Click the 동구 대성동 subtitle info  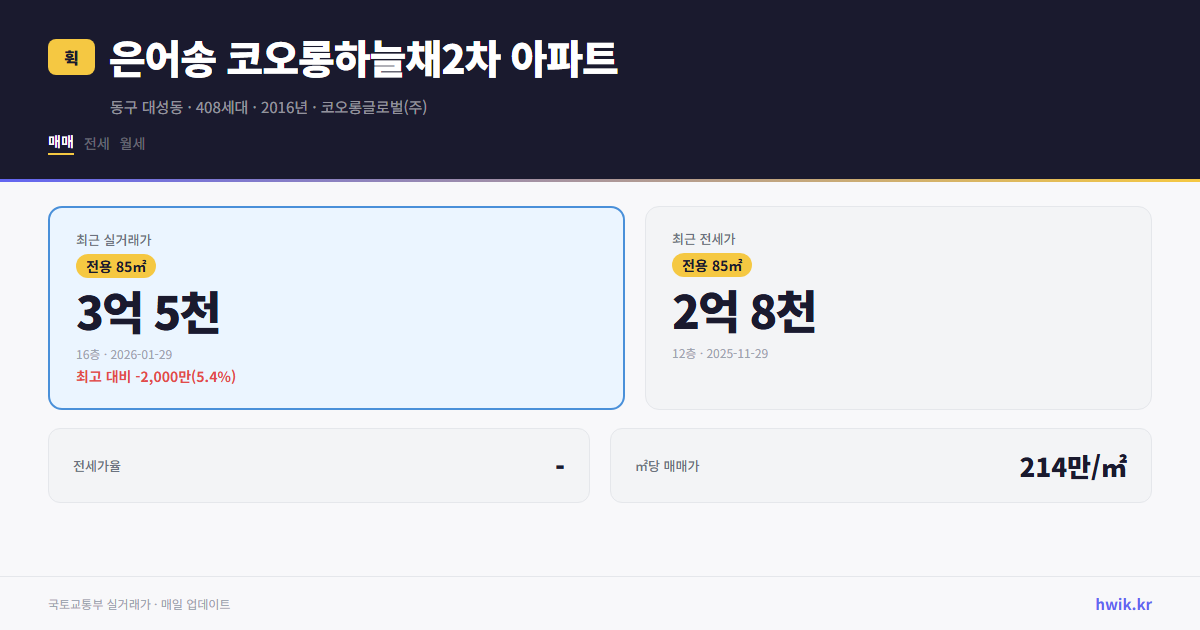(x=267, y=106)
